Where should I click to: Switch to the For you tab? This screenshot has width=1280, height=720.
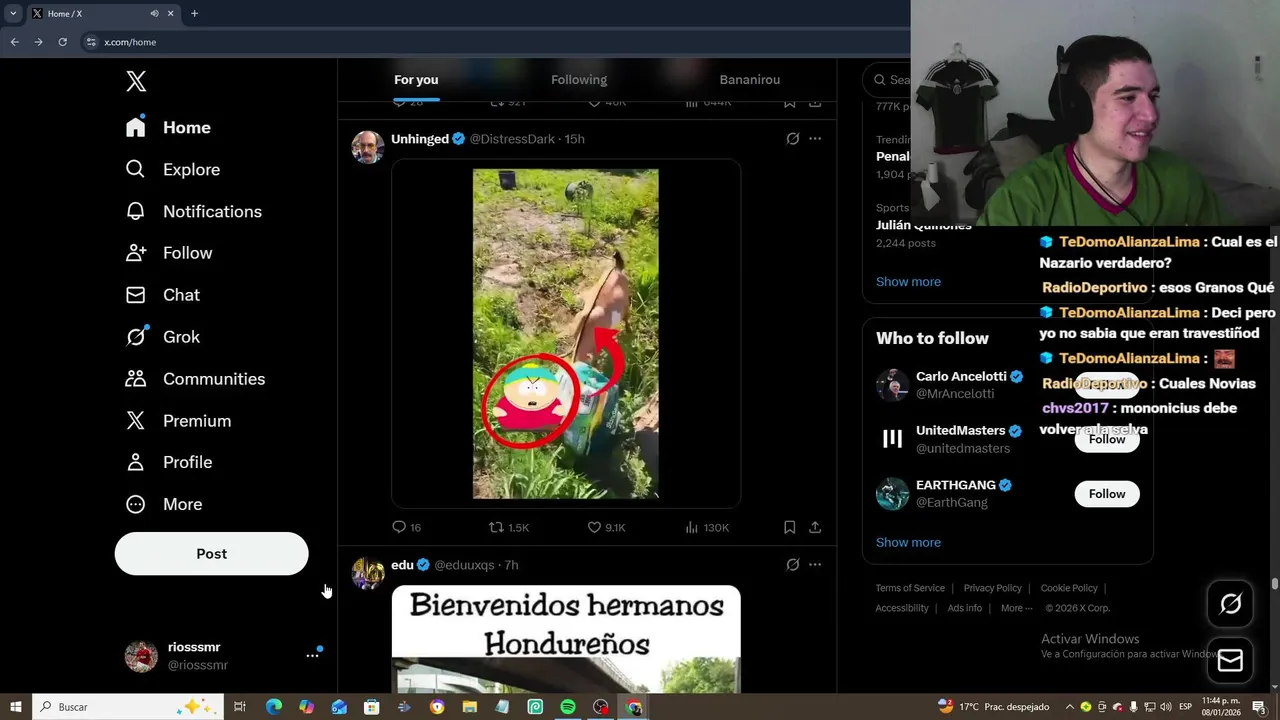(x=416, y=80)
